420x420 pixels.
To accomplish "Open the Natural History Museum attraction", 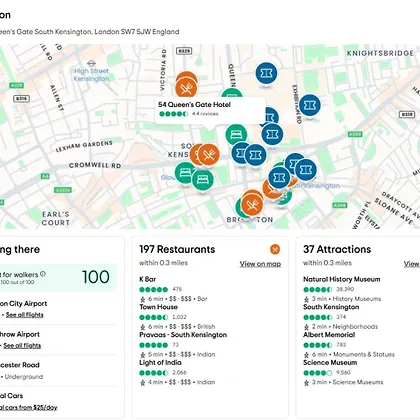I will click(x=342, y=279).
